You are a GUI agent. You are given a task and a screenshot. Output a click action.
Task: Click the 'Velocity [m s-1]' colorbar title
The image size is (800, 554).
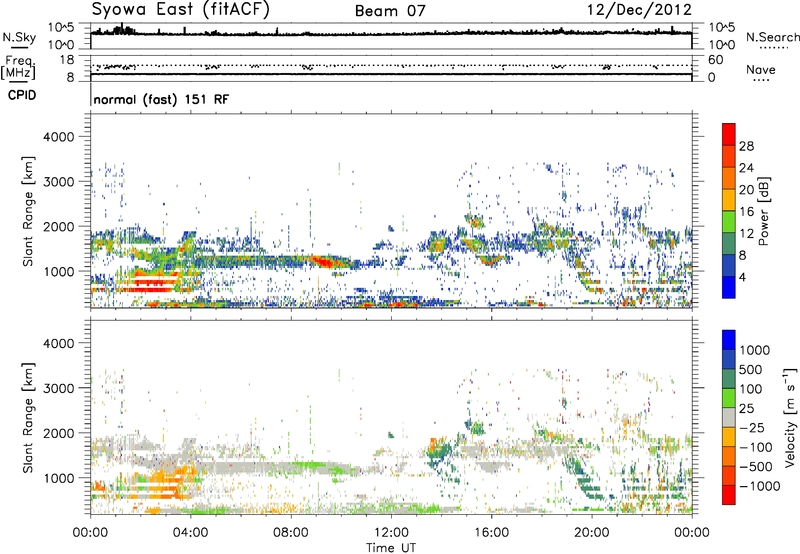(x=790, y=417)
